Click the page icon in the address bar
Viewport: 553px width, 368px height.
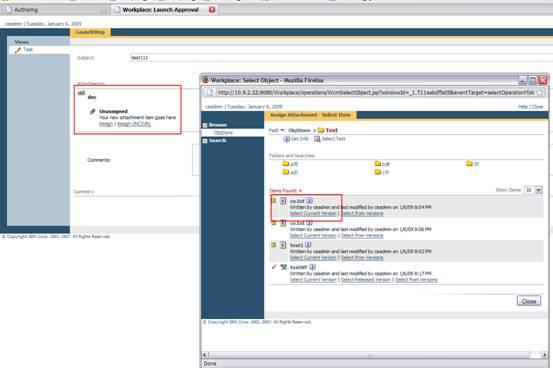(209, 92)
